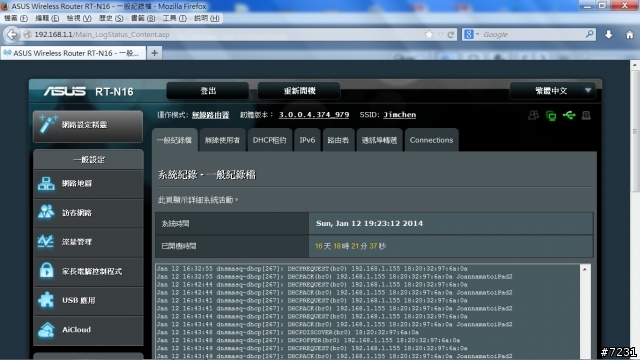The width and height of the screenshot is (640, 360).
Task: Click the network setup wizard wand icon
Action: coord(48,124)
